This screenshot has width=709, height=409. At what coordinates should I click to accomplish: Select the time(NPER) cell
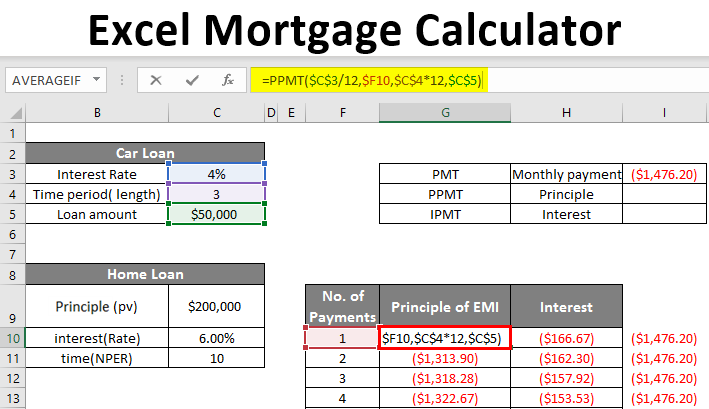[x=97, y=358]
